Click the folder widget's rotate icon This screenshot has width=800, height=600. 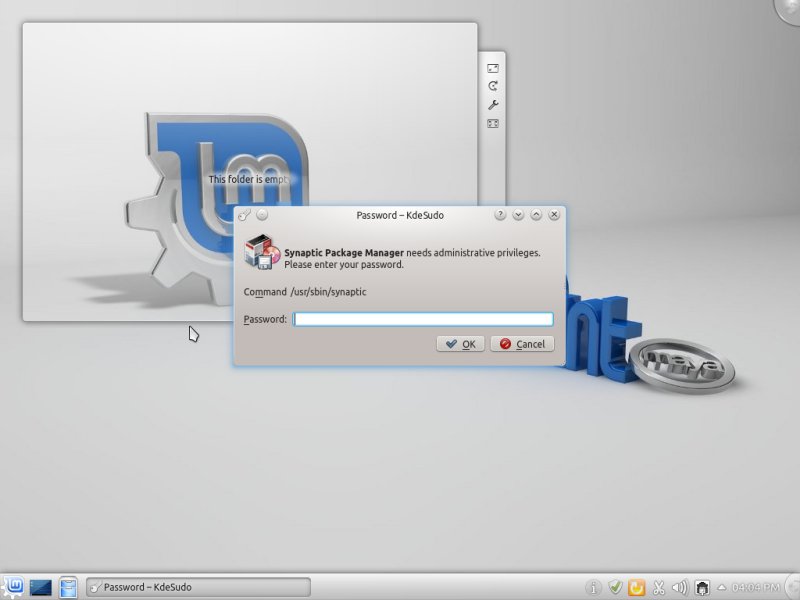click(493, 86)
